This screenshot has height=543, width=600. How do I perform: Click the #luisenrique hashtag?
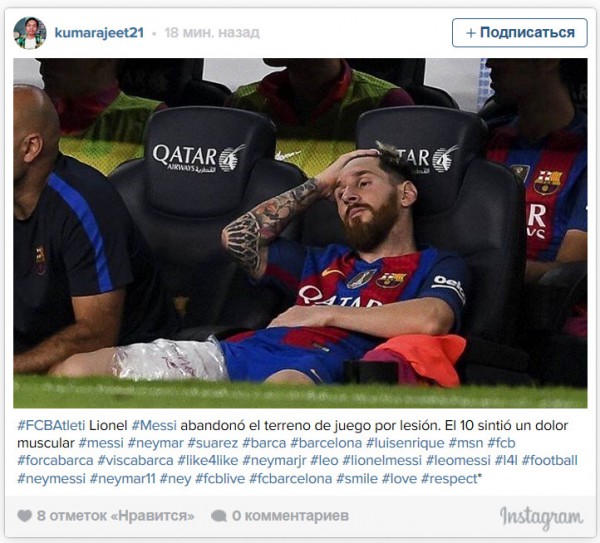pyautogui.click(x=405, y=443)
